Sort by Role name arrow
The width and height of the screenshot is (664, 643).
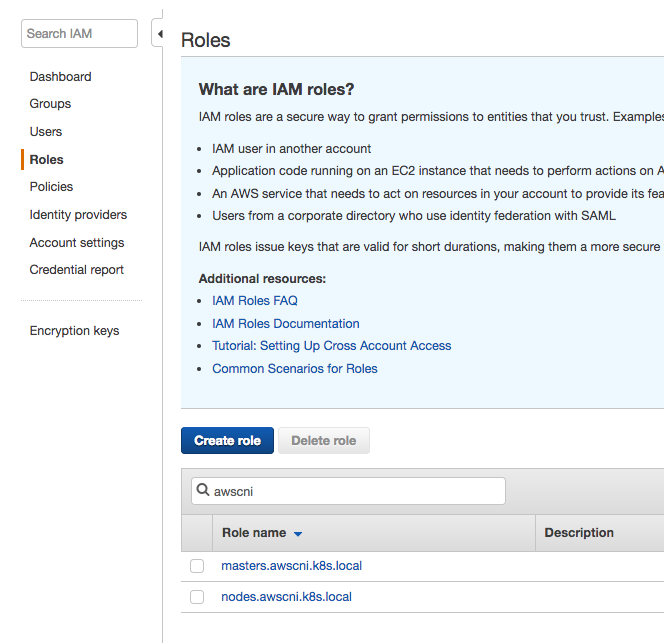click(x=298, y=534)
